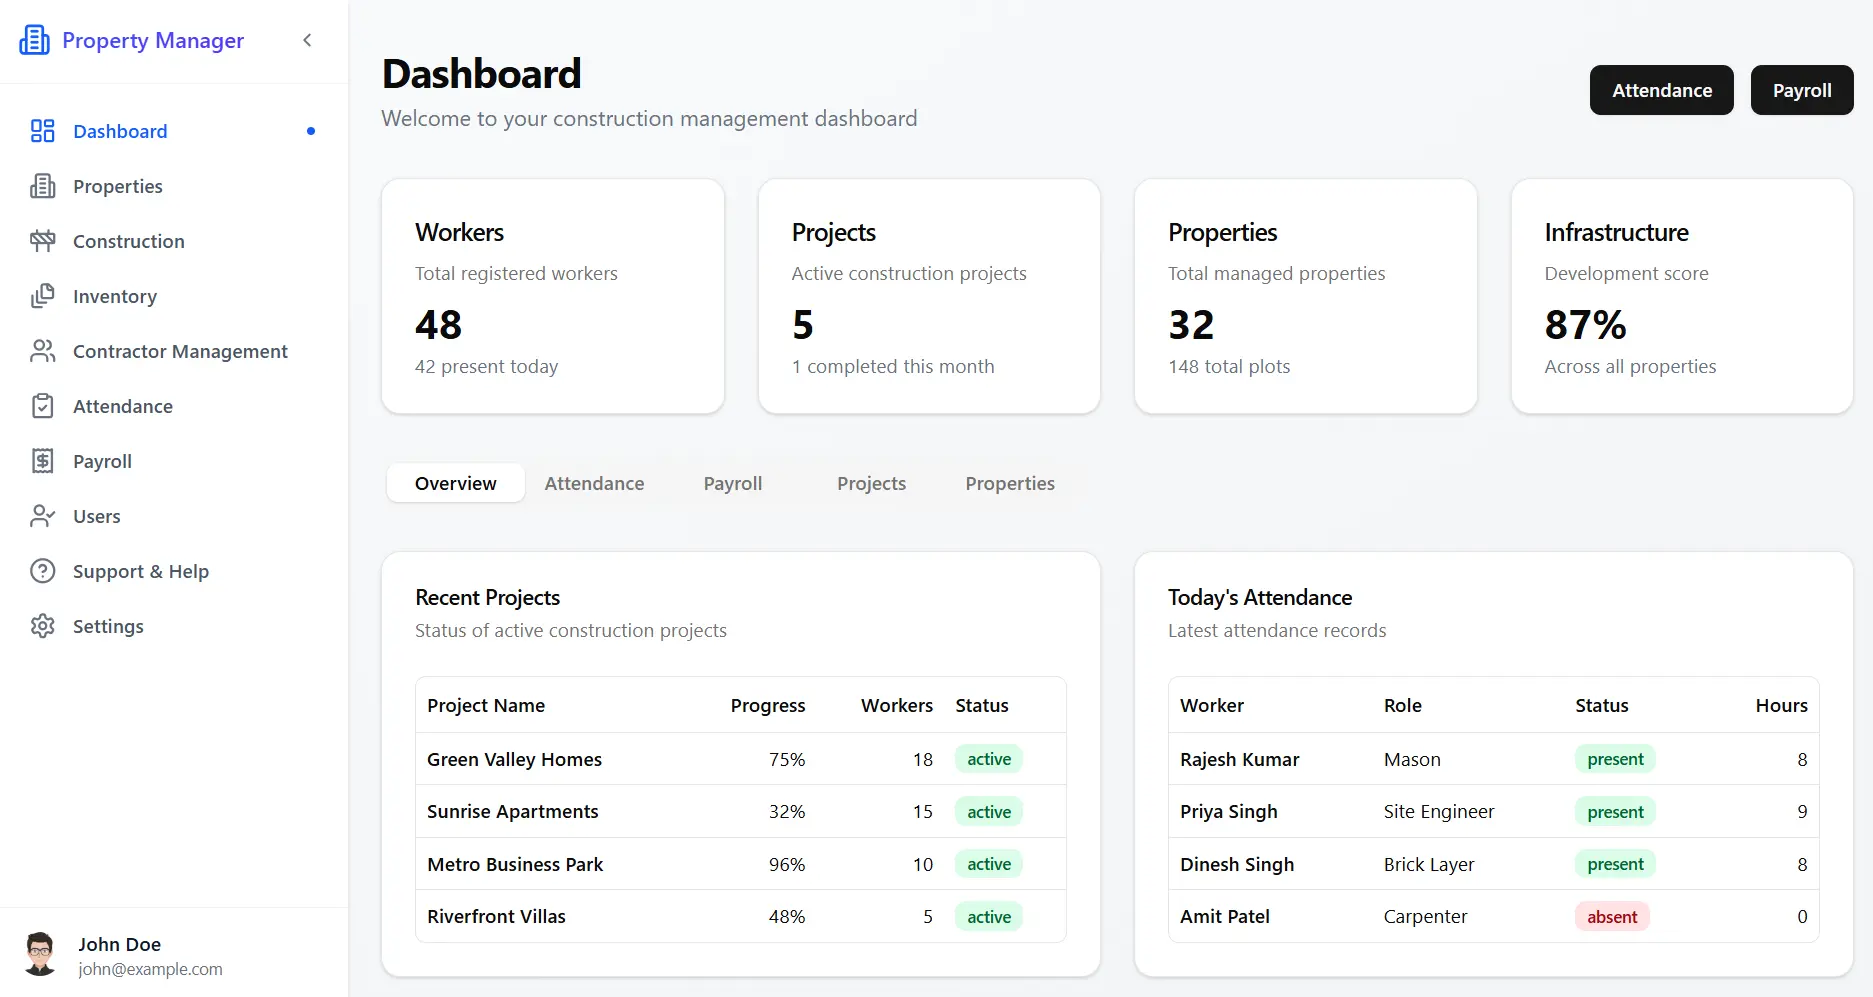Open Settings using the gear icon
The height and width of the screenshot is (997, 1873).
[x=42, y=626]
